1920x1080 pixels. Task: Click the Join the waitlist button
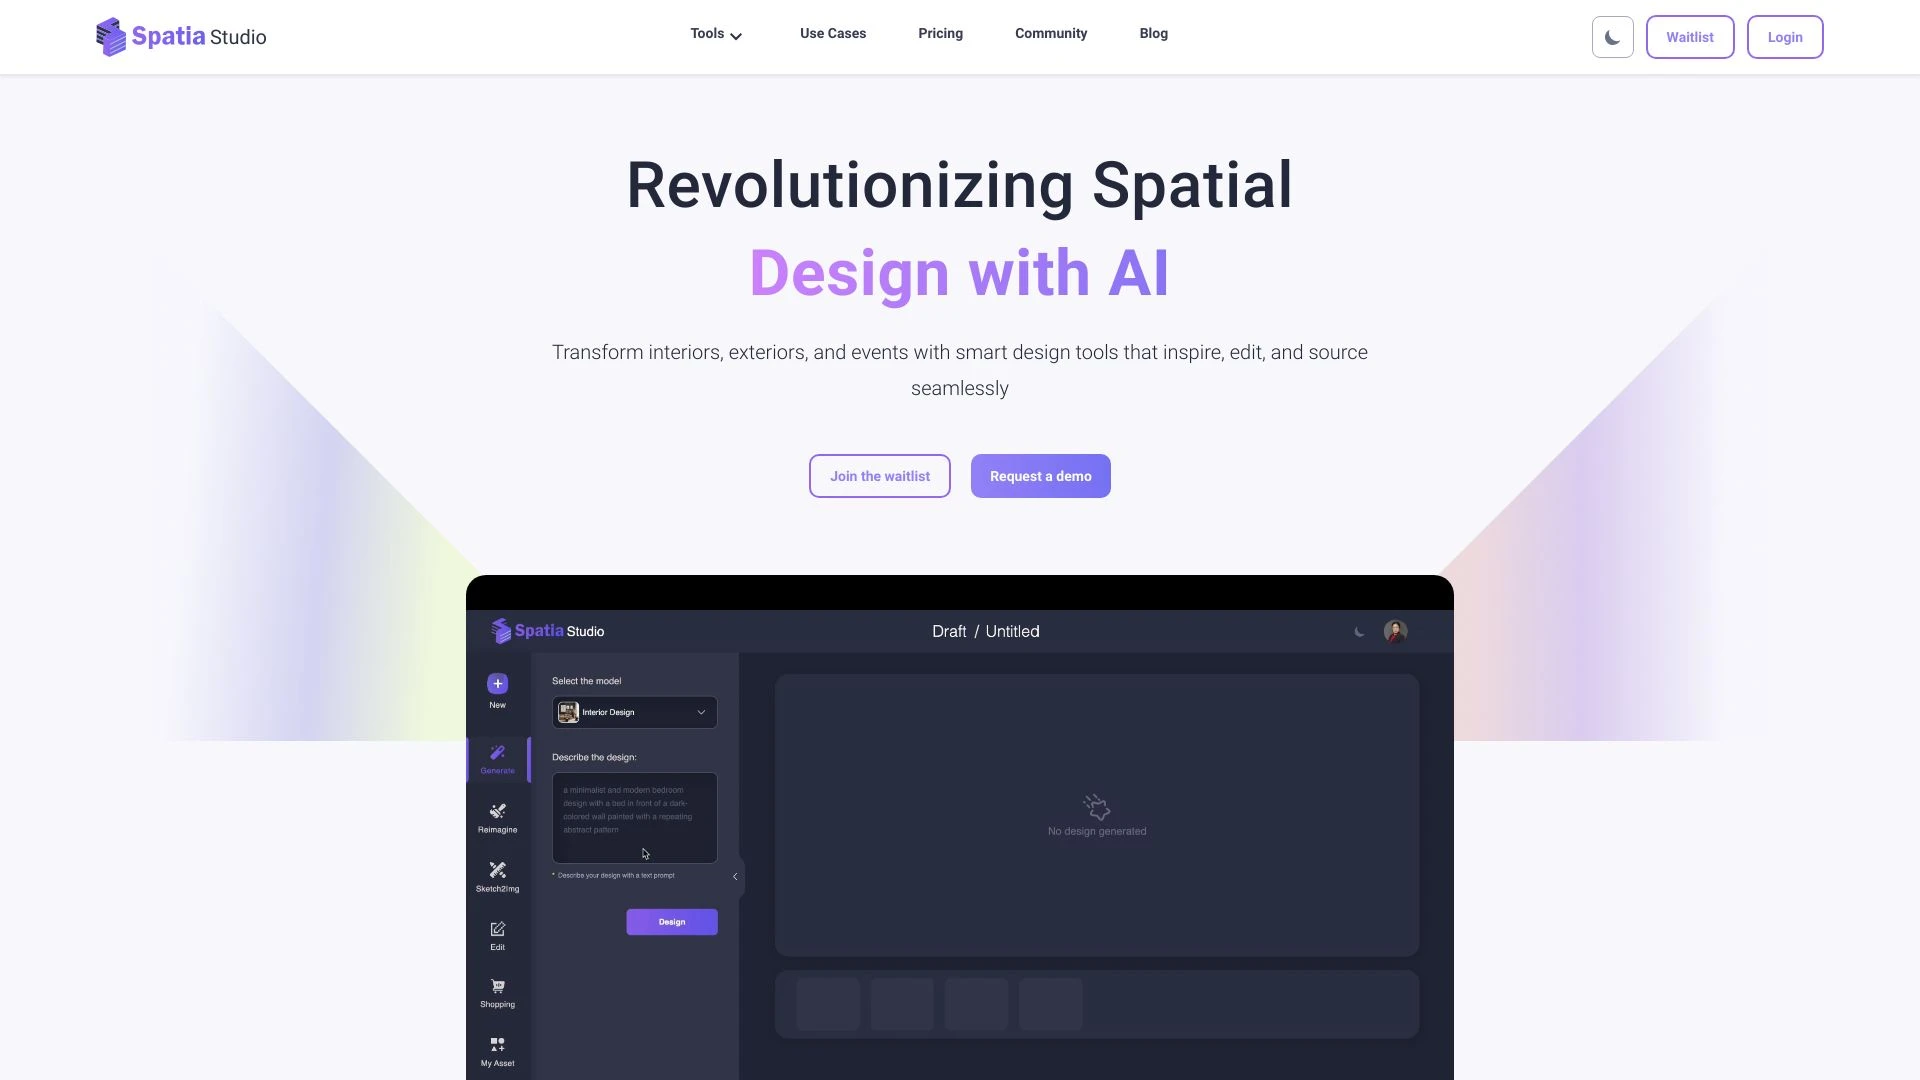[x=880, y=476]
